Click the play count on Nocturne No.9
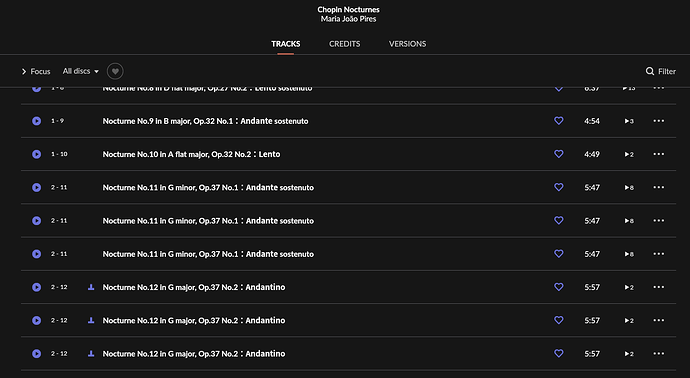 point(629,121)
